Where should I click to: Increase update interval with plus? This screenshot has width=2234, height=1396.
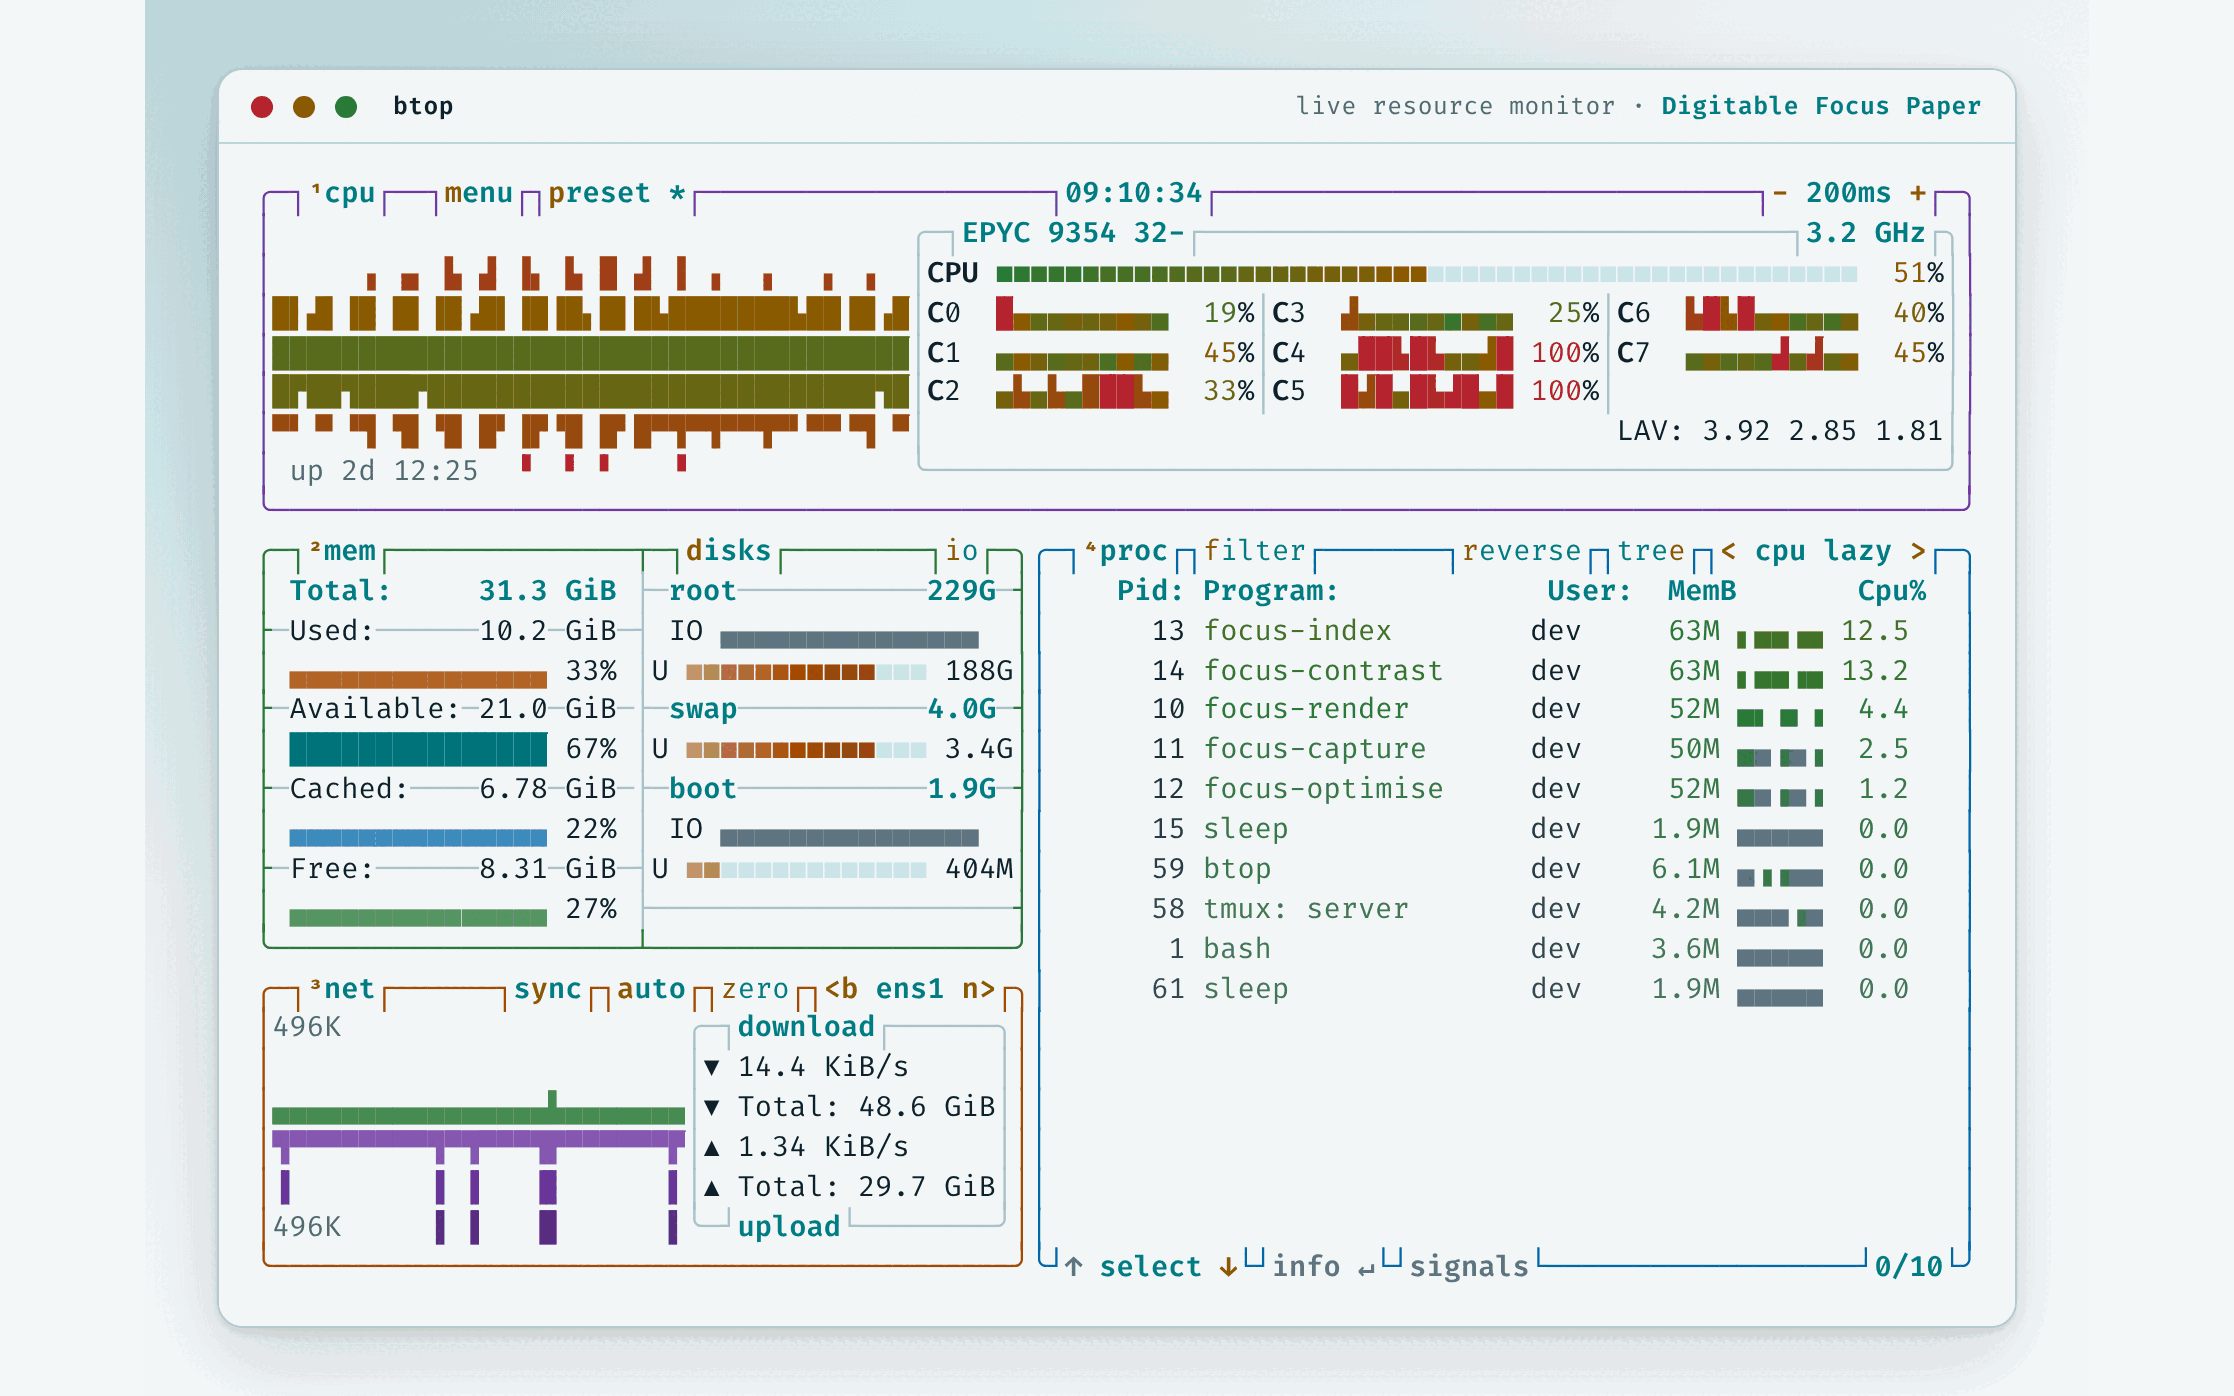pyautogui.click(x=1917, y=192)
